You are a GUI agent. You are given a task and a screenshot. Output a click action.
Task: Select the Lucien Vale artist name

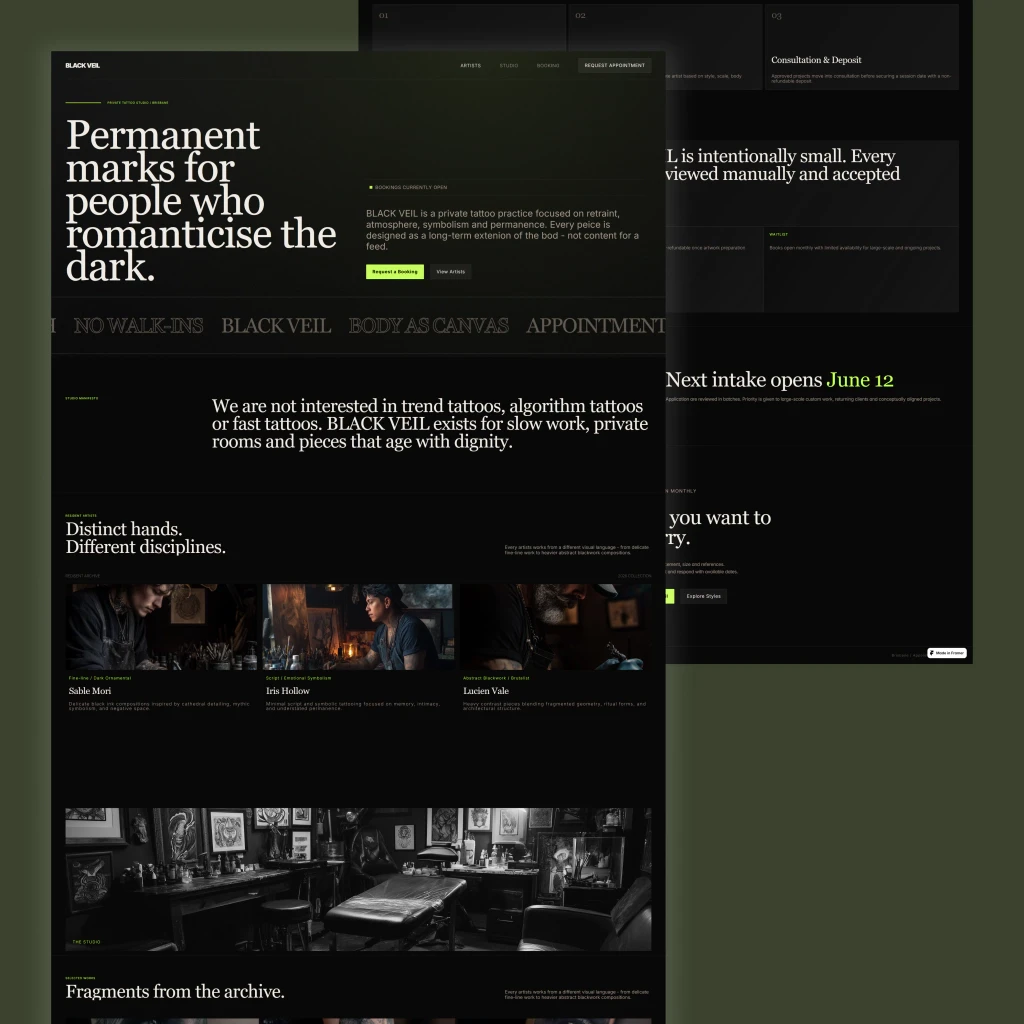[x=485, y=691]
